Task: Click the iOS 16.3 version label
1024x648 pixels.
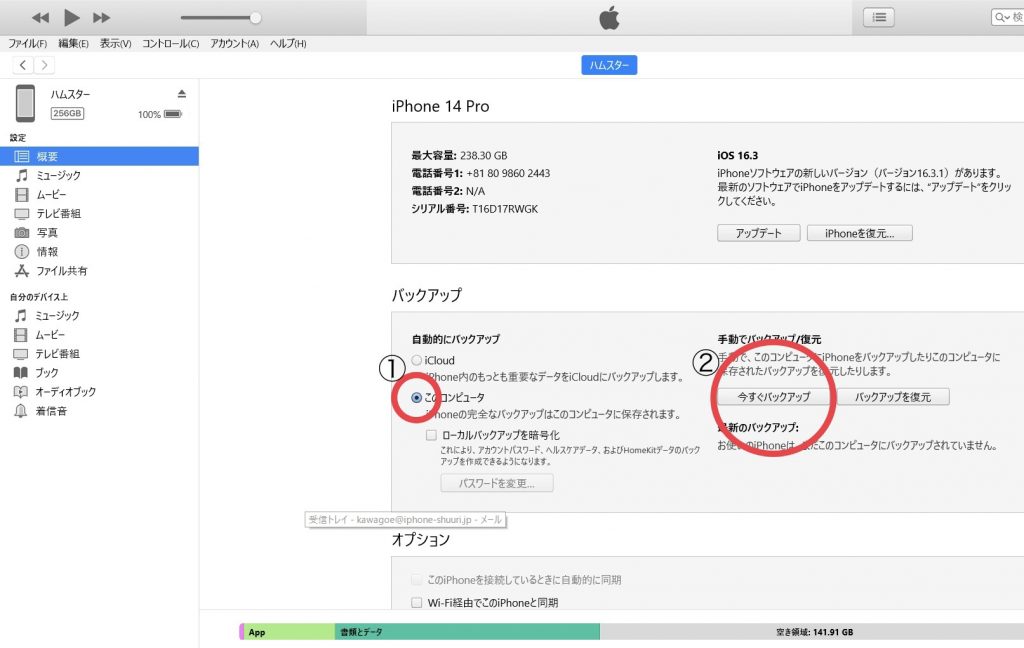Action: 737,155
